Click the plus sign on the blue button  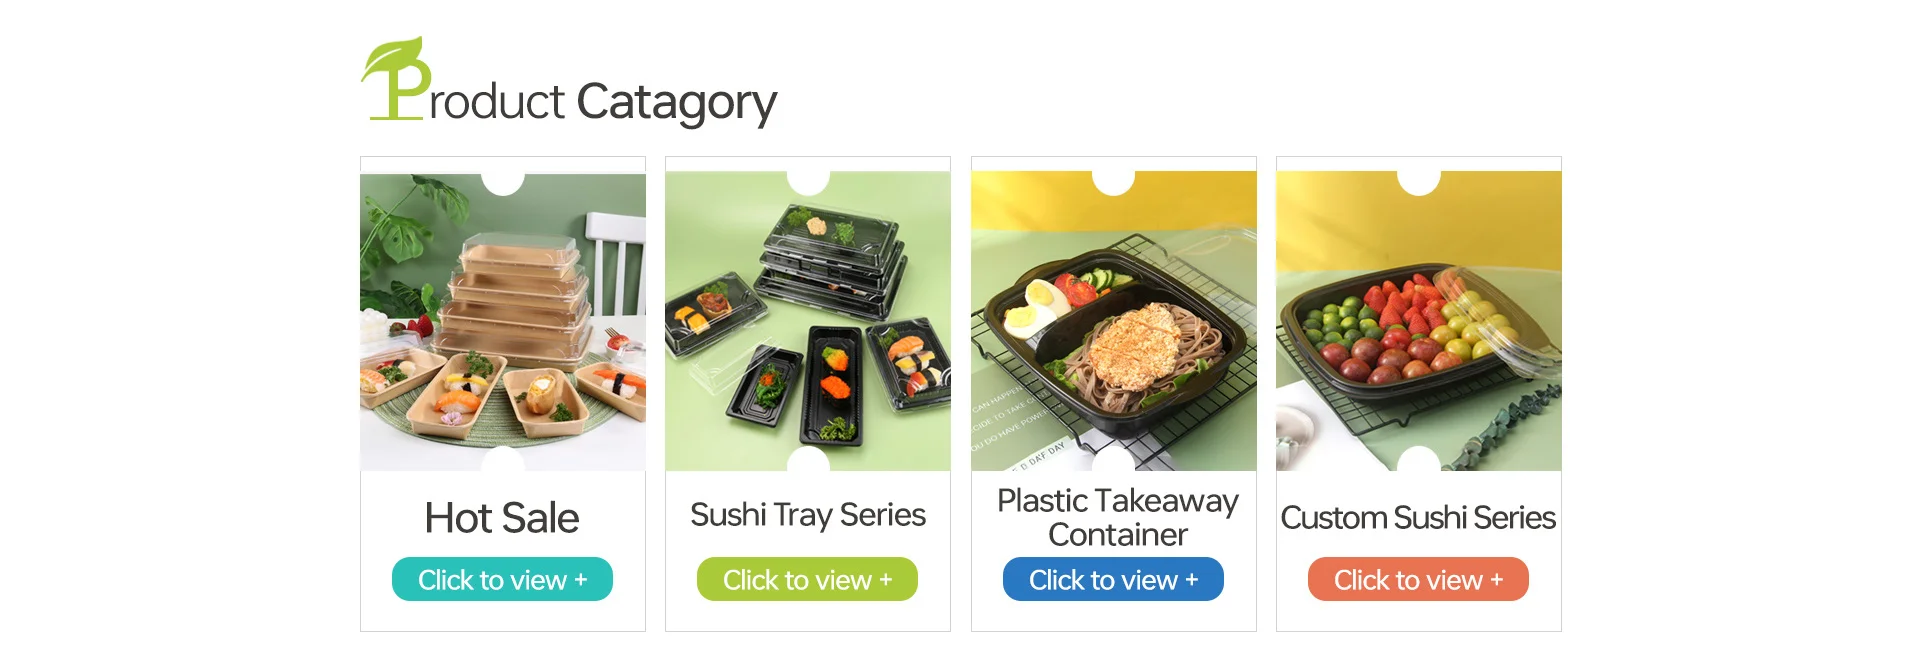pyautogui.click(x=1192, y=580)
